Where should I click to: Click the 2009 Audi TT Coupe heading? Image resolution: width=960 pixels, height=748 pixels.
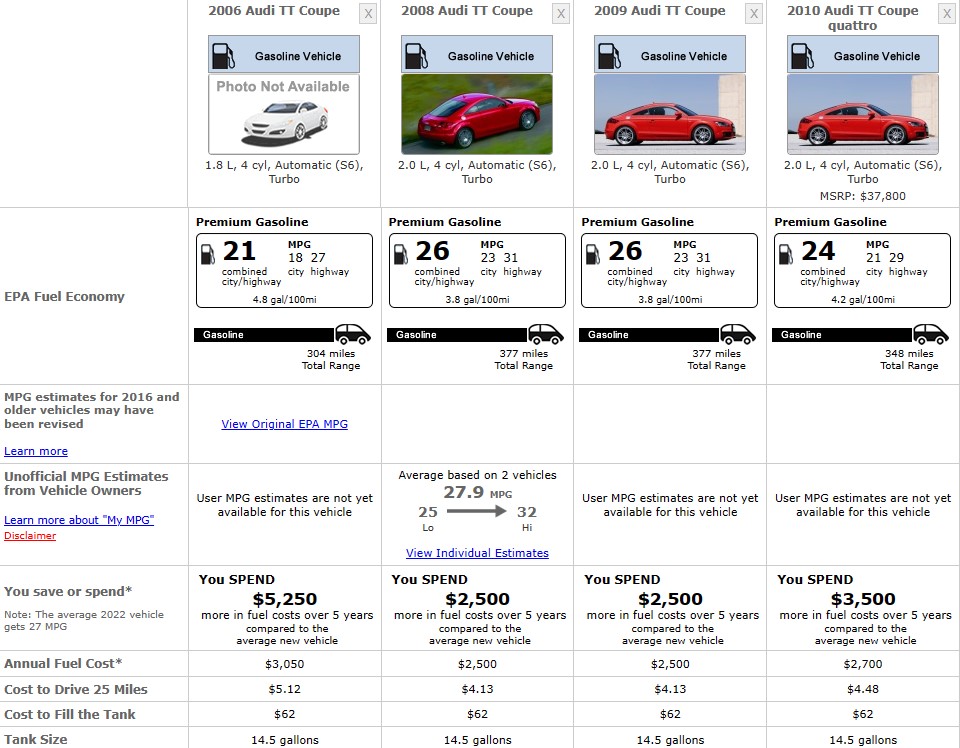659,10
